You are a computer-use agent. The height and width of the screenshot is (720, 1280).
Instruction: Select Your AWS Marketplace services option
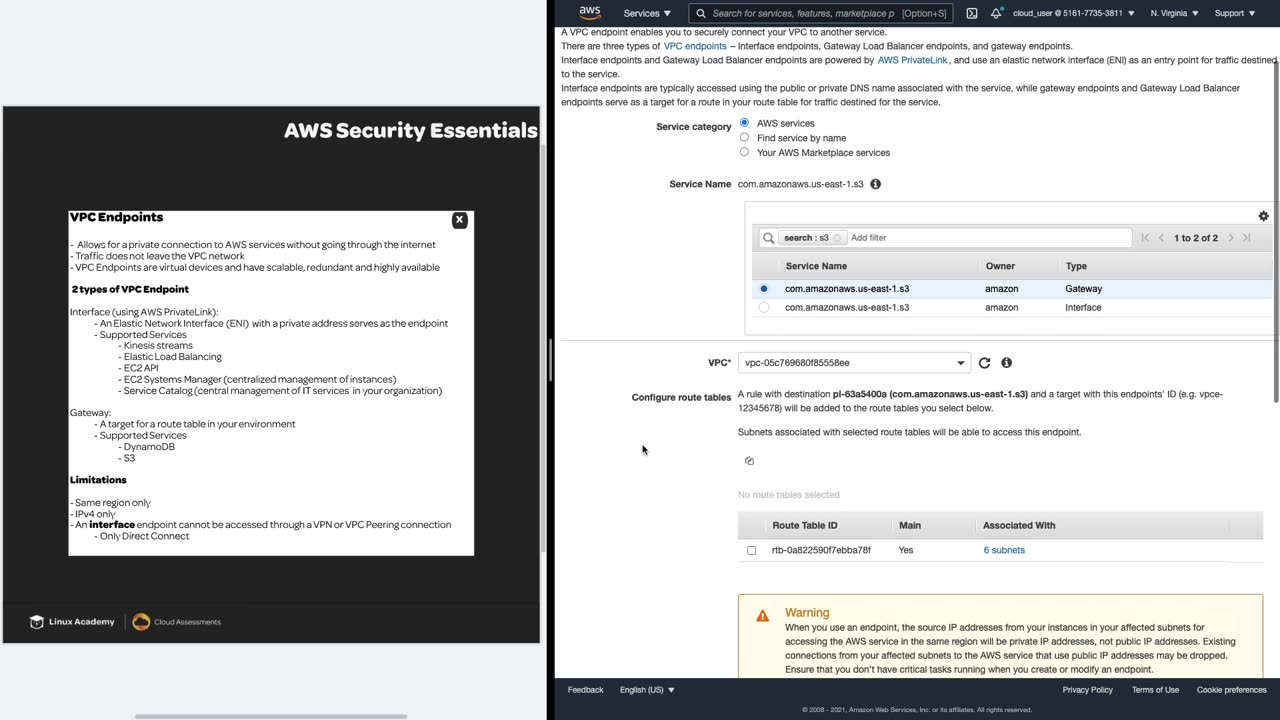point(744,153)
